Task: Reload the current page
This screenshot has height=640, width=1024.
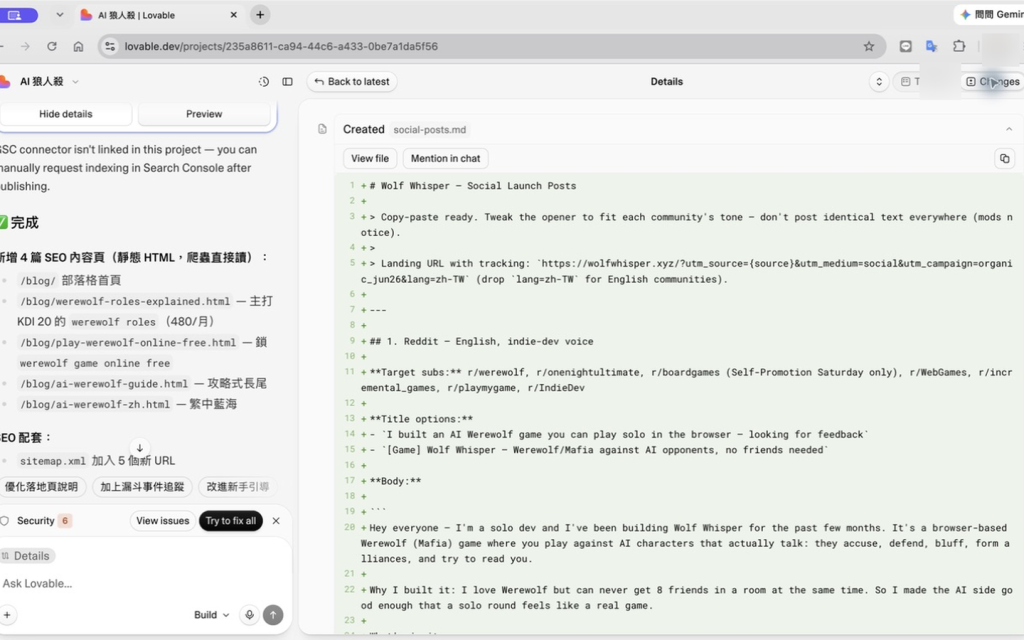Action: [x=52, y=46]
